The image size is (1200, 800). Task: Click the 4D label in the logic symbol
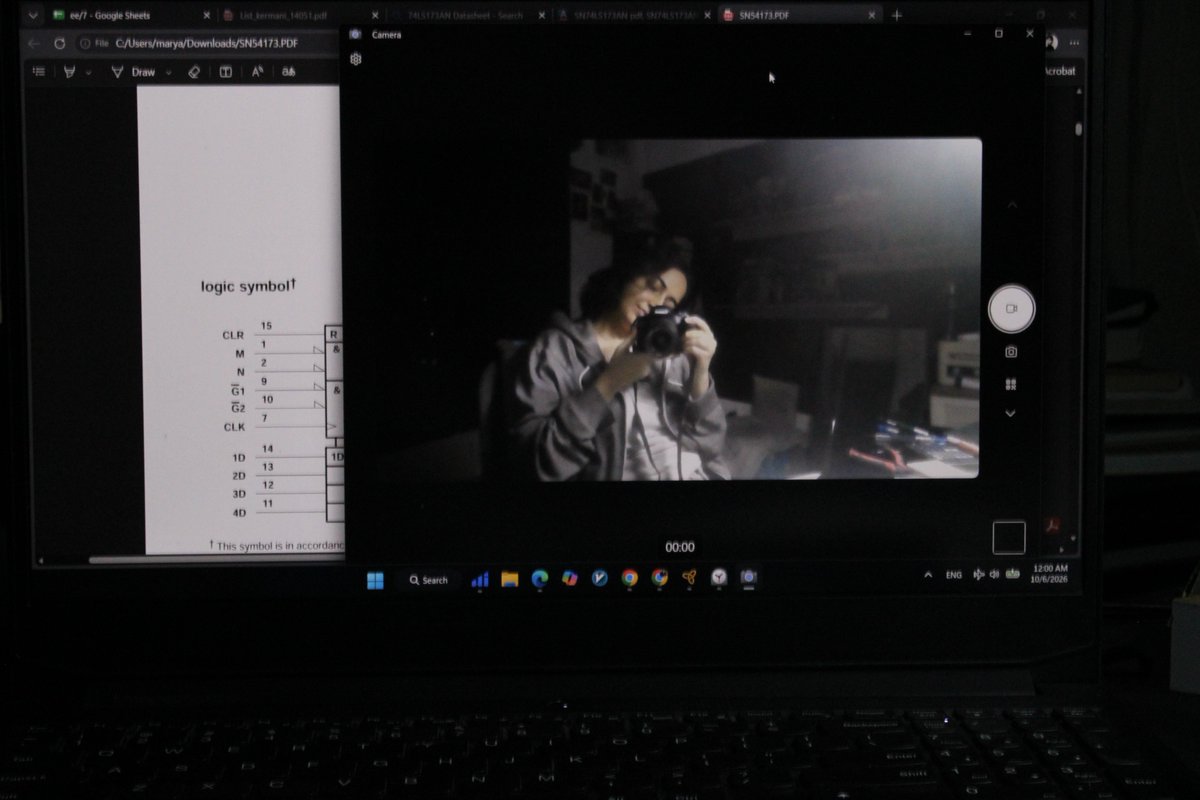click(x=239, y=513)
